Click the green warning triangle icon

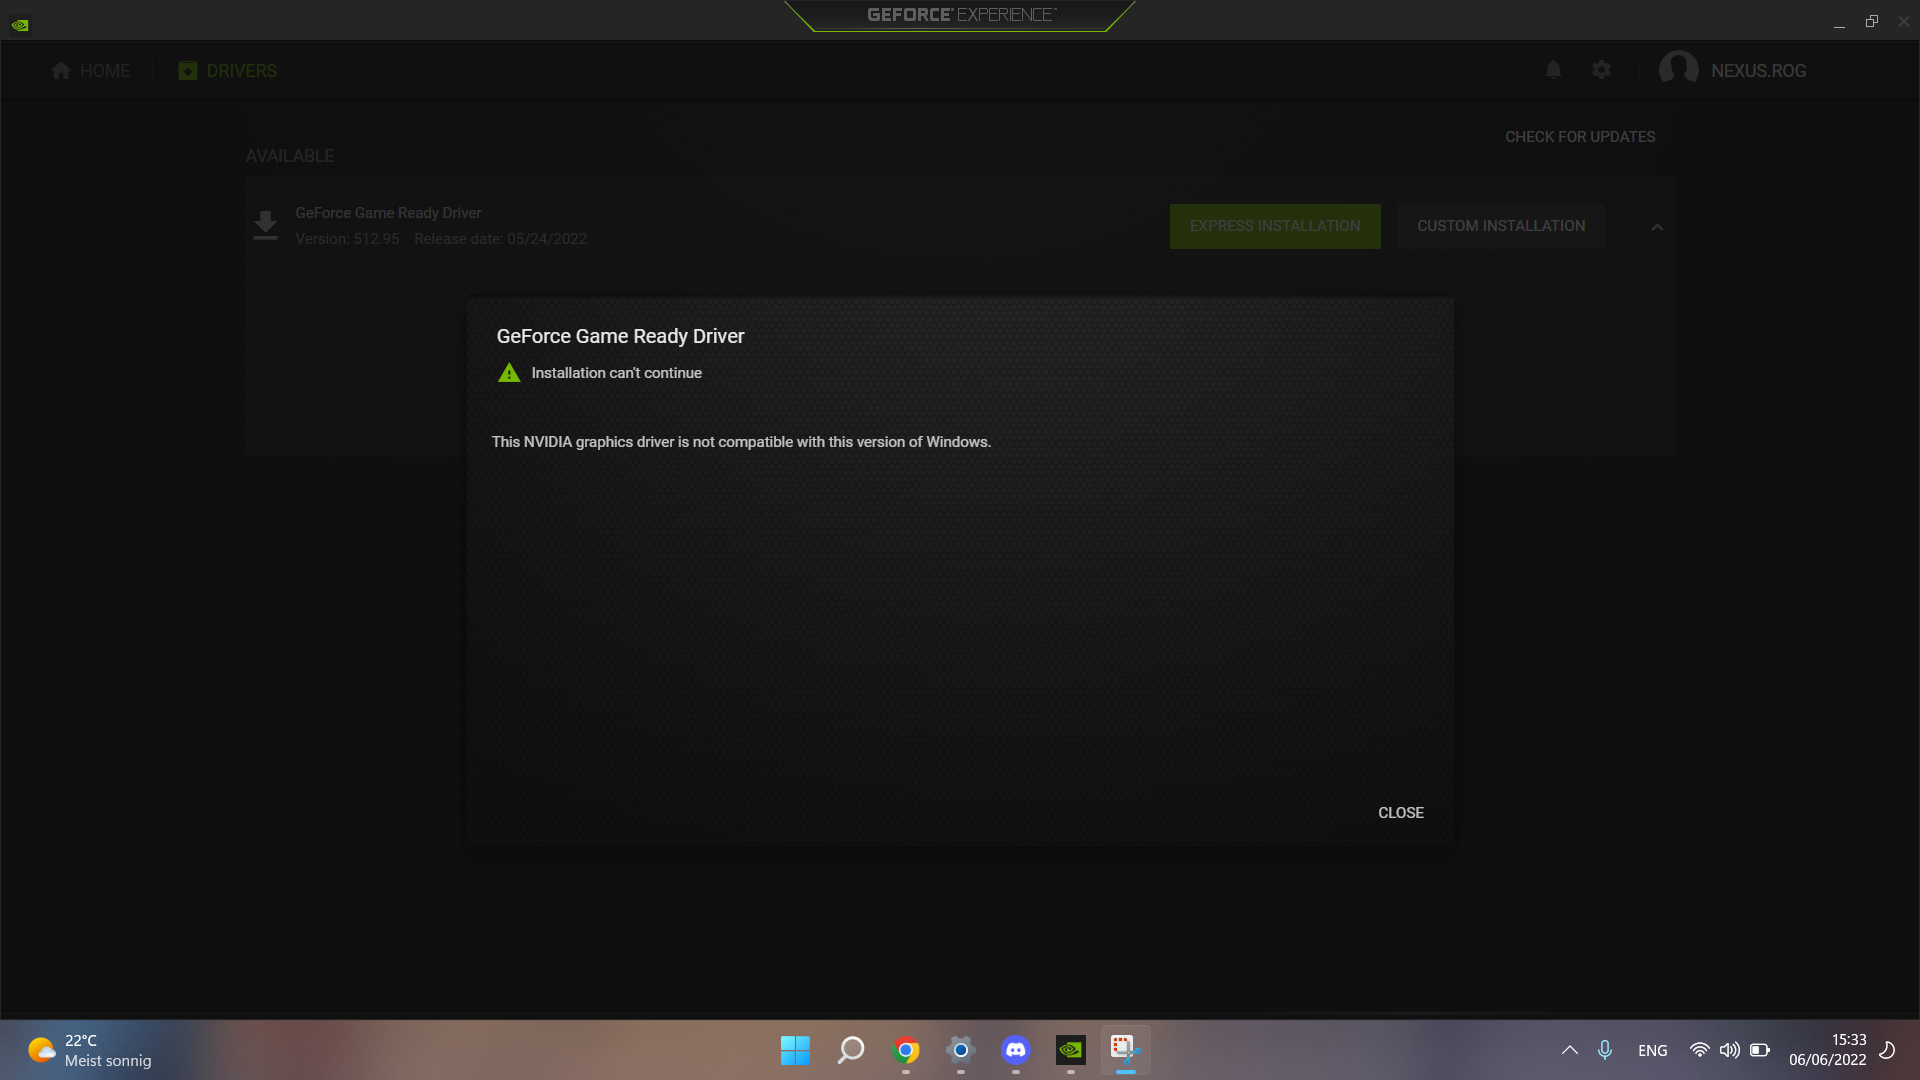[x=509, y=373]
